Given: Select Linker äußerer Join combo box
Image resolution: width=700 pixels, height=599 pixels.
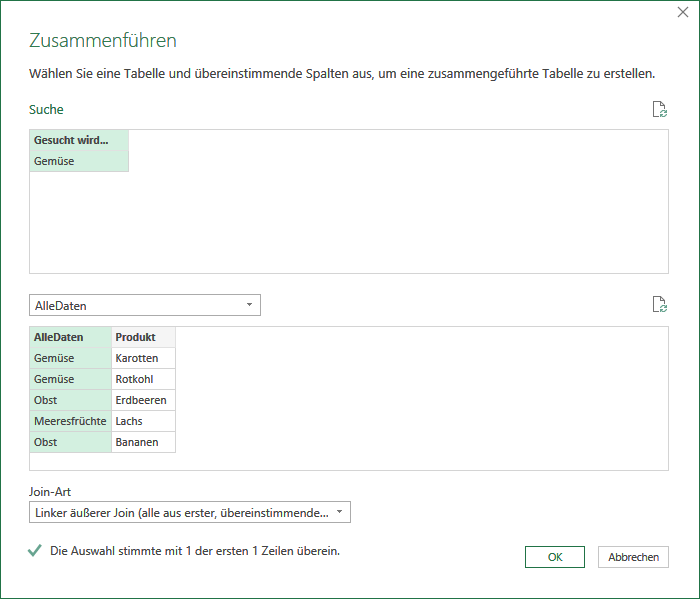Looking at the screenshot, I should click(x=190, y=512).
